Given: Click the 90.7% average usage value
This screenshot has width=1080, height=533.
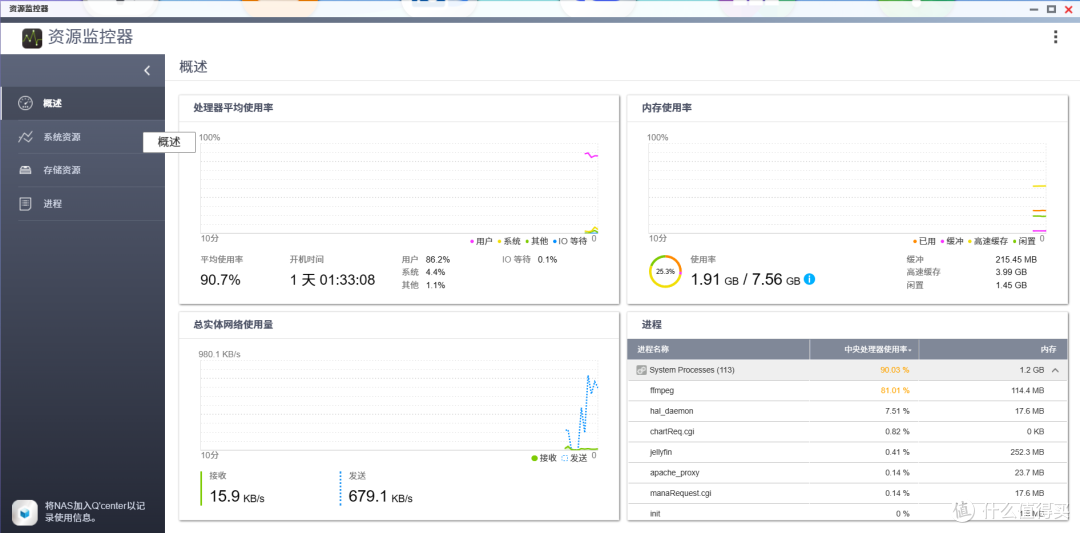Looking at the screenshot, I should coord(220,280).
